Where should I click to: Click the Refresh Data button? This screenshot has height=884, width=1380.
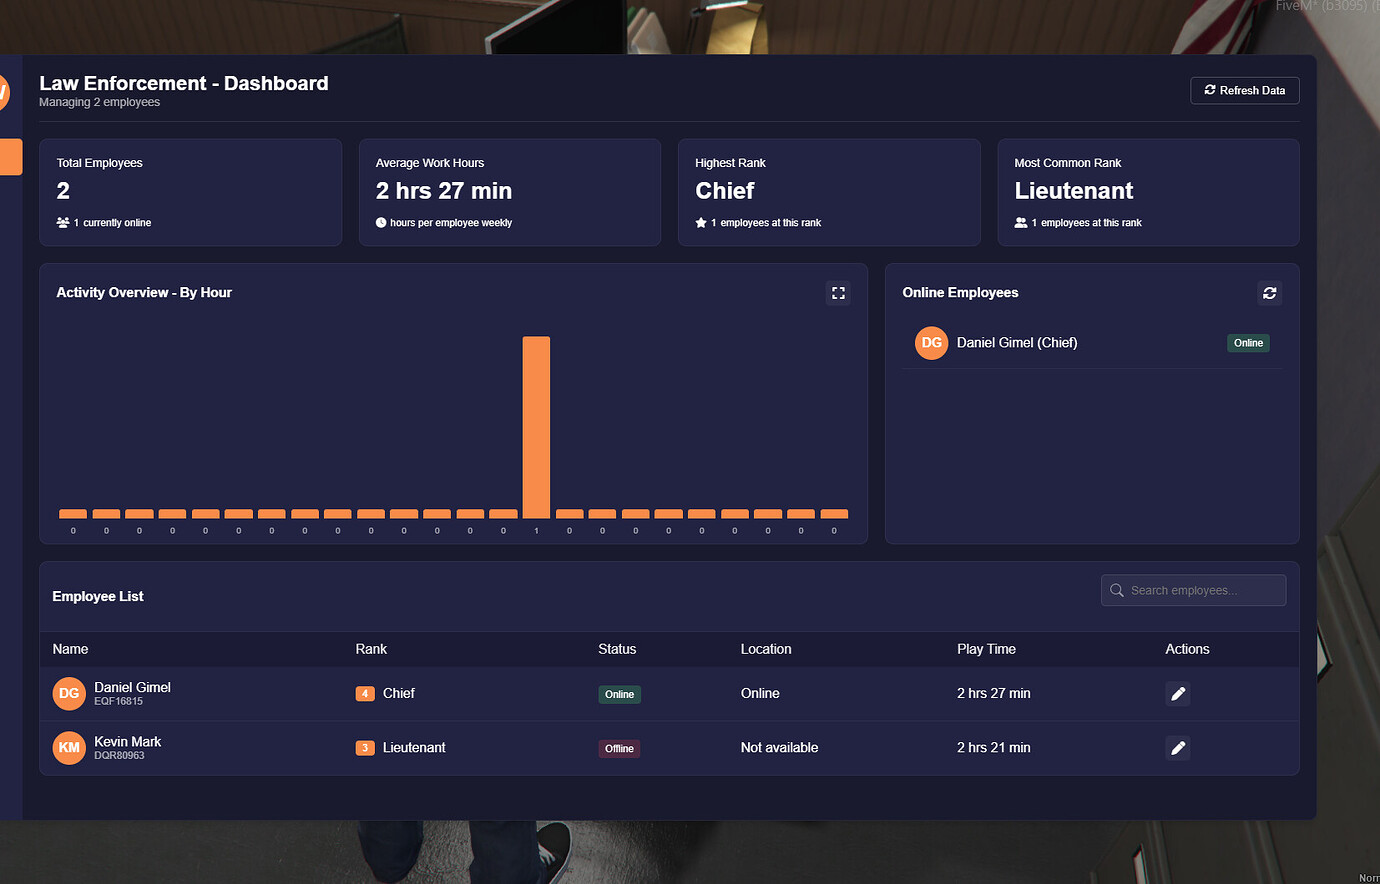click(1244, 90)
